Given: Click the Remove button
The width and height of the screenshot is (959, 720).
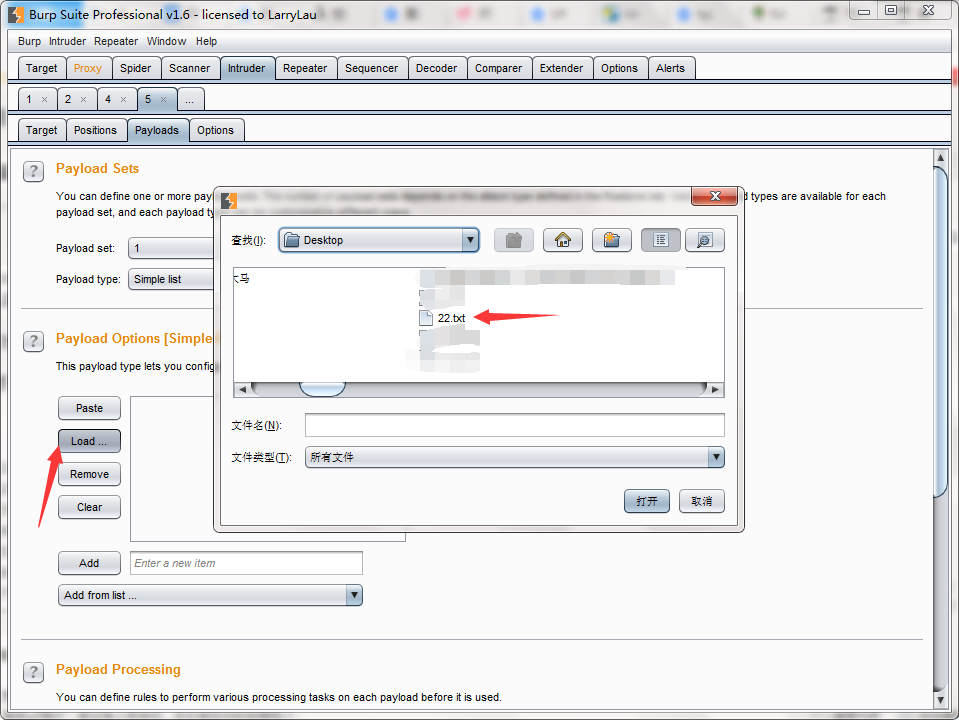Looking at the screenshot, I should (x=89, y=474).
